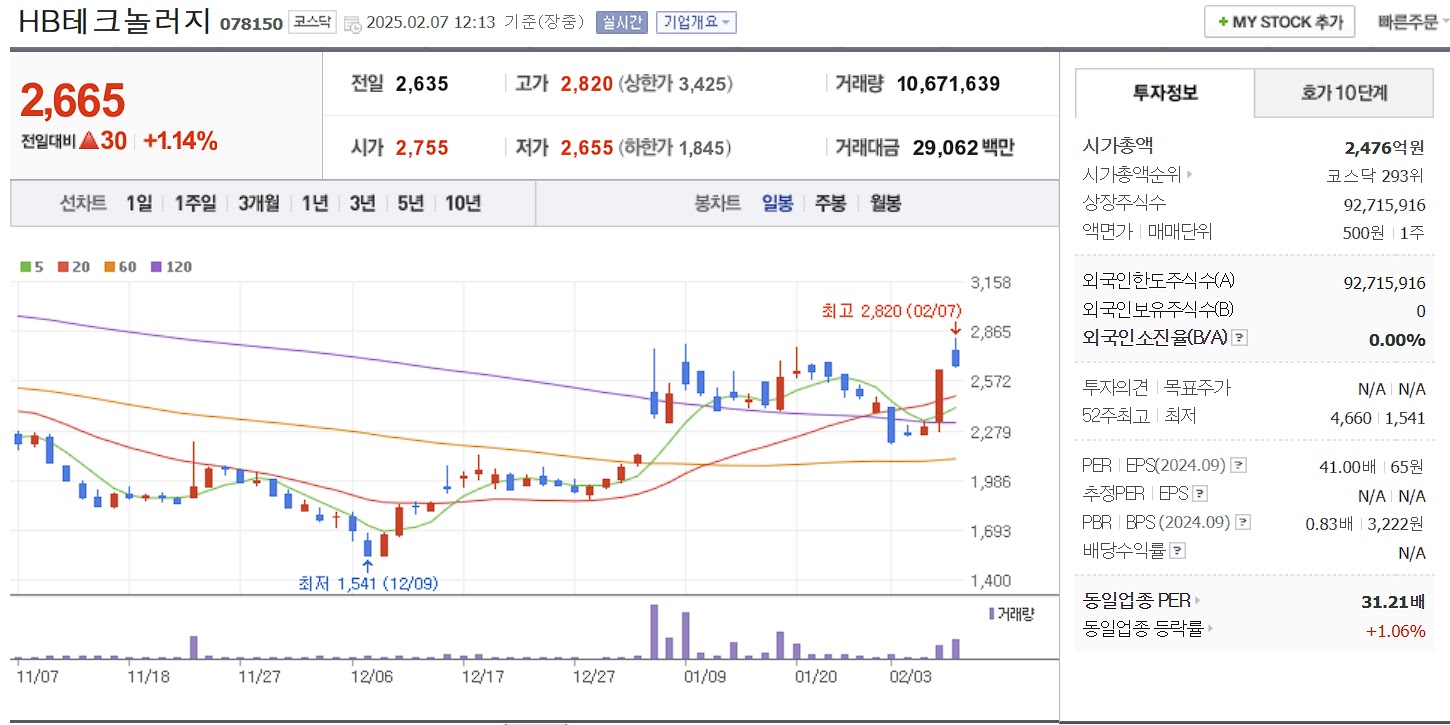Click the 거래량 legend marker in volume chart
Screen dimensions: 1450x725
click(x=991, y=613)
